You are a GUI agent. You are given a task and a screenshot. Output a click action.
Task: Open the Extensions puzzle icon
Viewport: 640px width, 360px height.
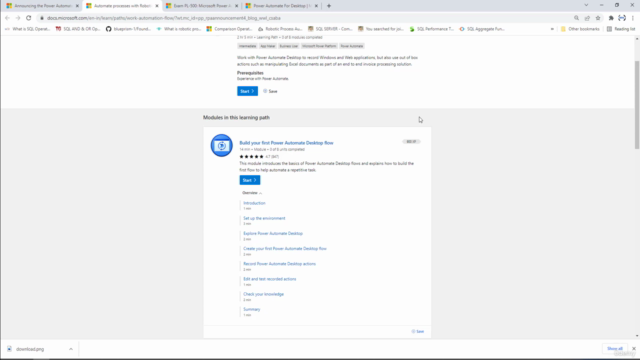coord(611,18)
